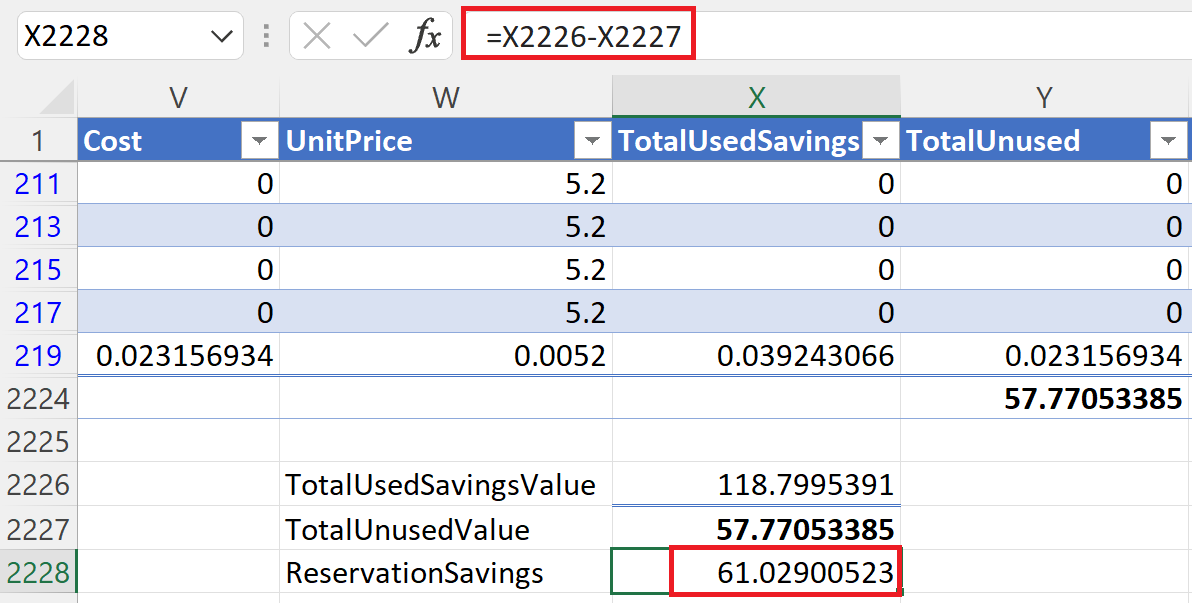Viewport: 1192px width, 603px height.
Task: Select column X header
Action: pyautogui.click(x=756, y=97)
